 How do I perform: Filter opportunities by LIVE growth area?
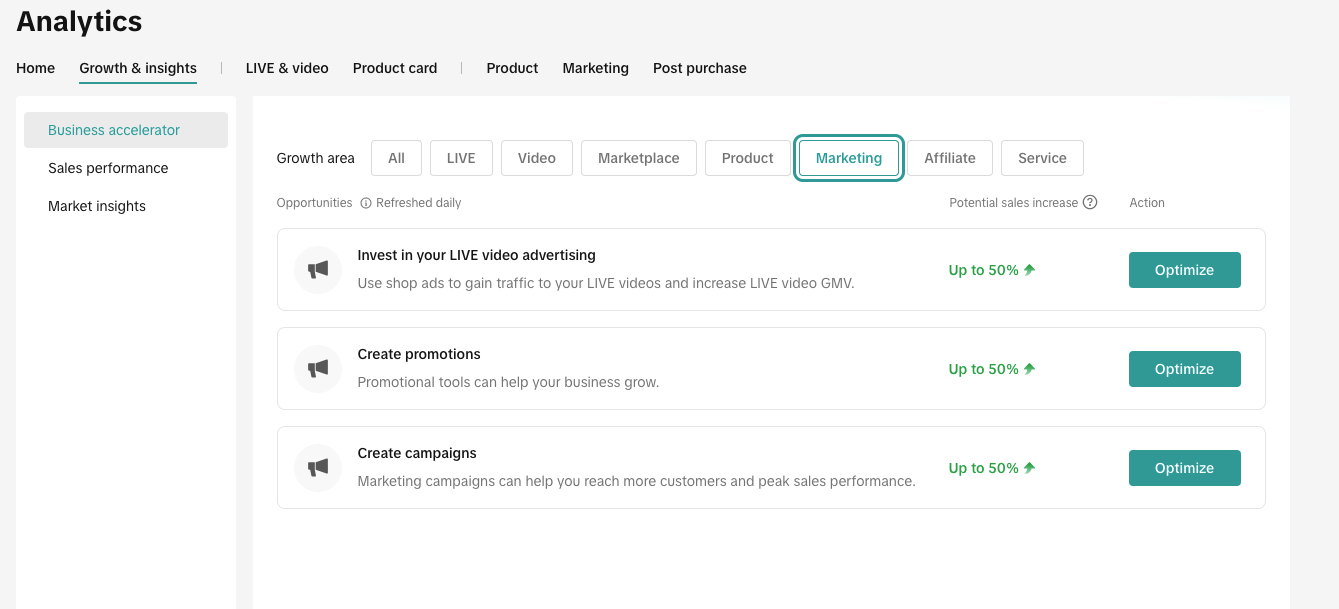pos(461,158)
